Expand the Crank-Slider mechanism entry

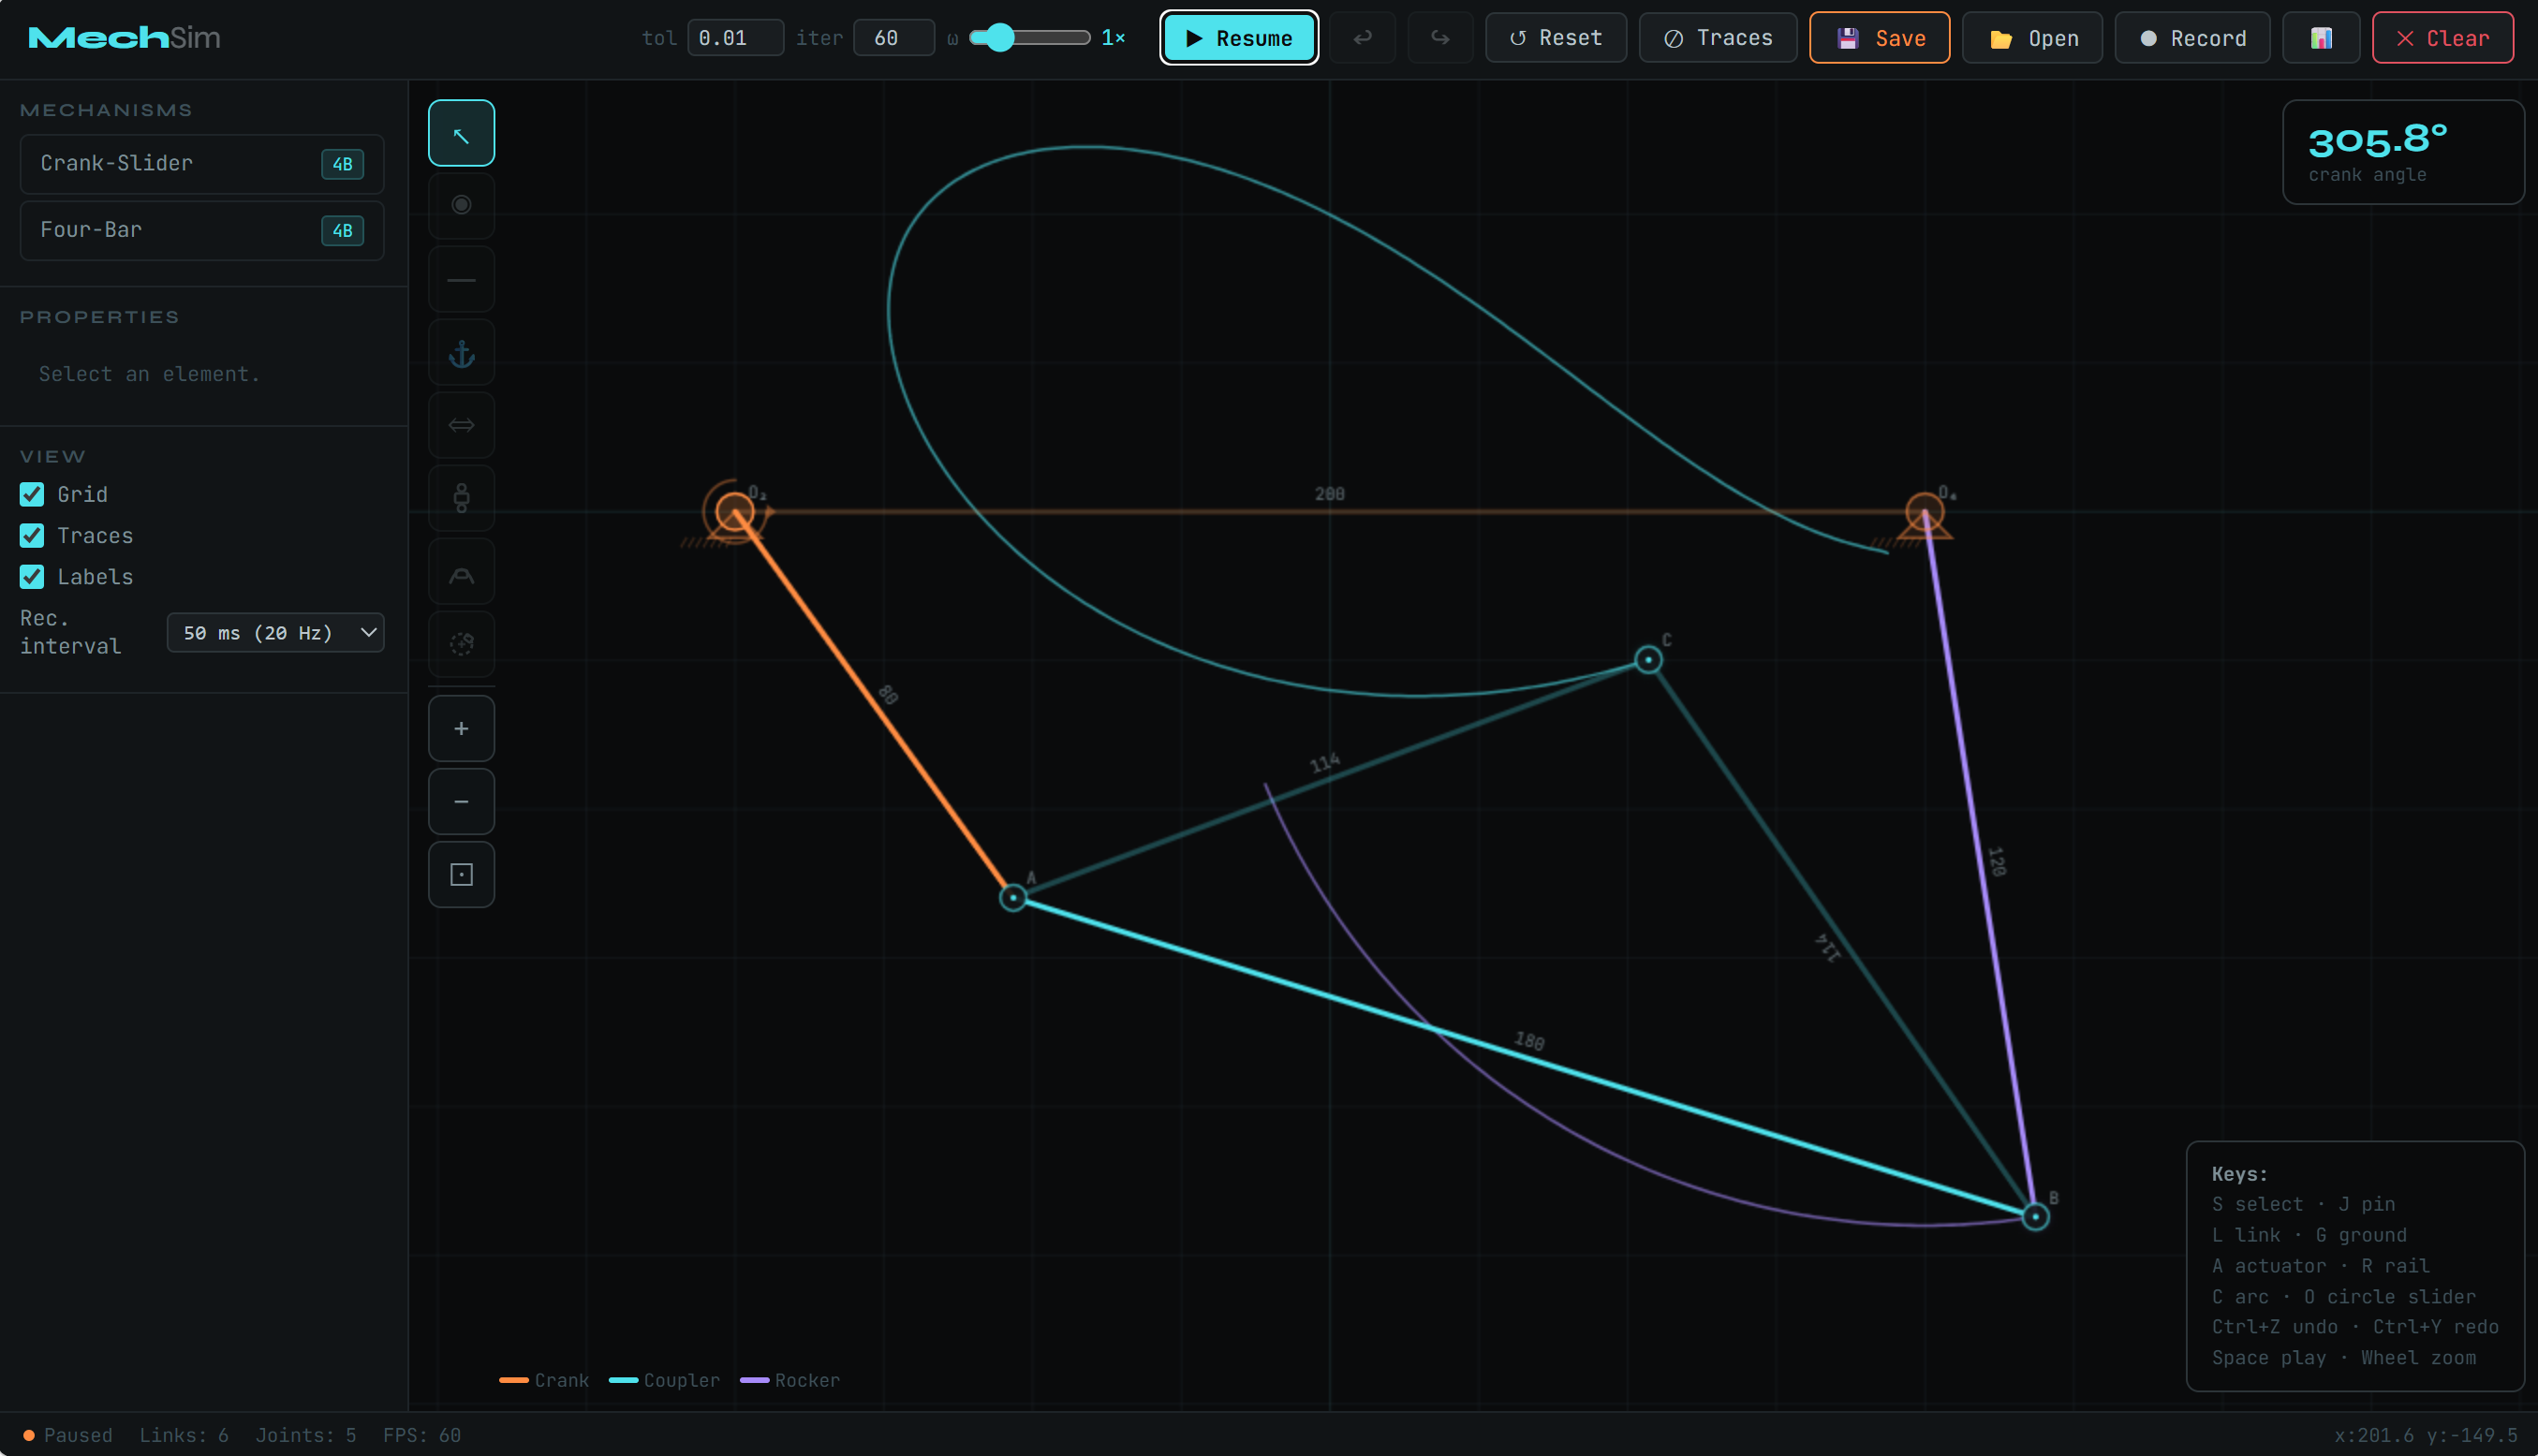coord(201,163)
